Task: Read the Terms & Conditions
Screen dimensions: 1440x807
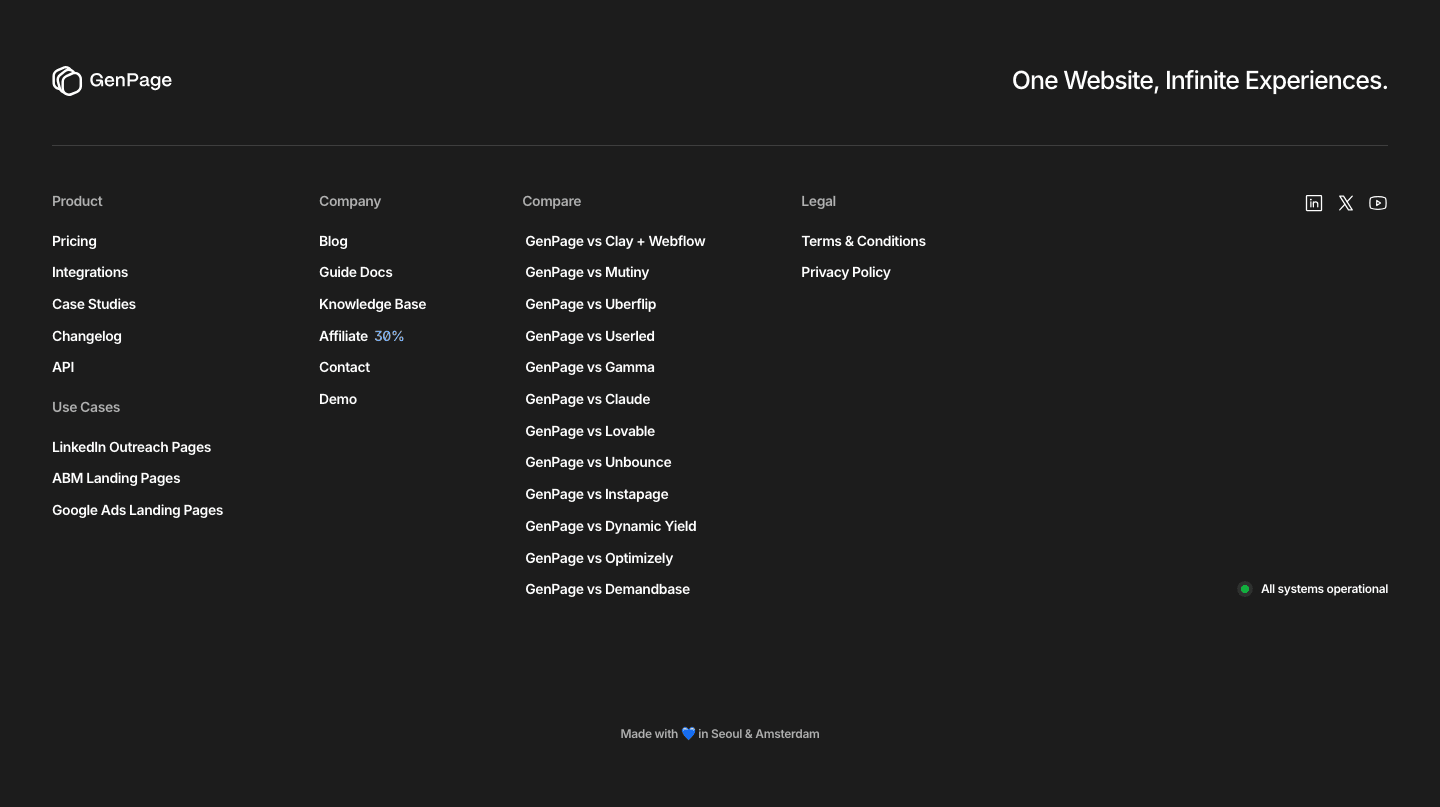Action: (x=864, y=241)
